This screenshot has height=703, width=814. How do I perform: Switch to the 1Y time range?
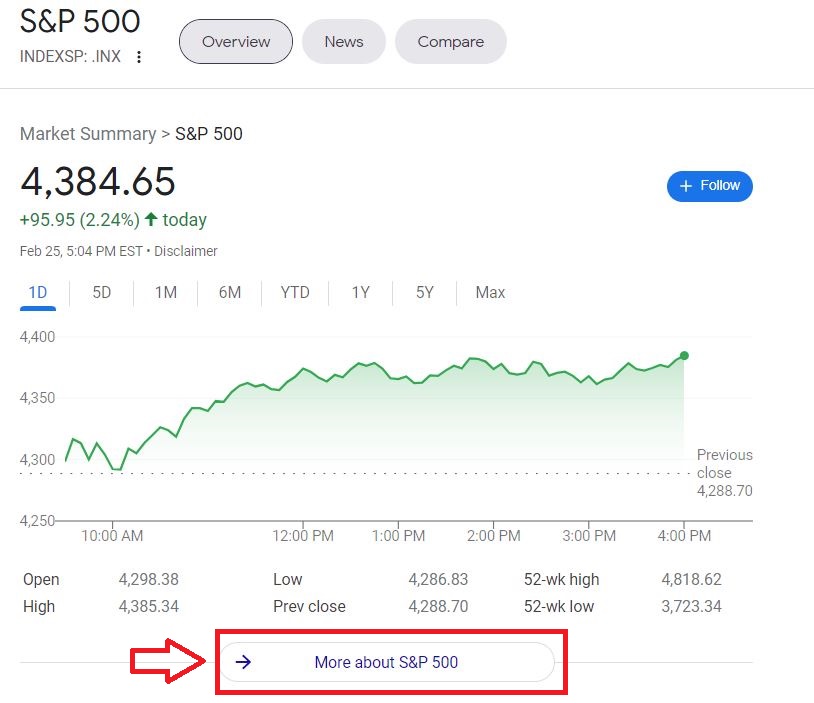click(x=360, y=292)
